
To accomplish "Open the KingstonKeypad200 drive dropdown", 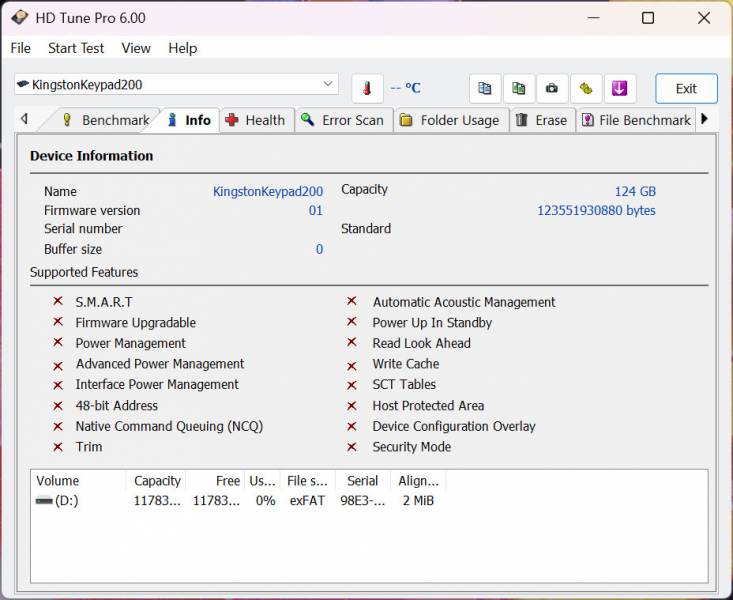I will (x=176, y=85).
